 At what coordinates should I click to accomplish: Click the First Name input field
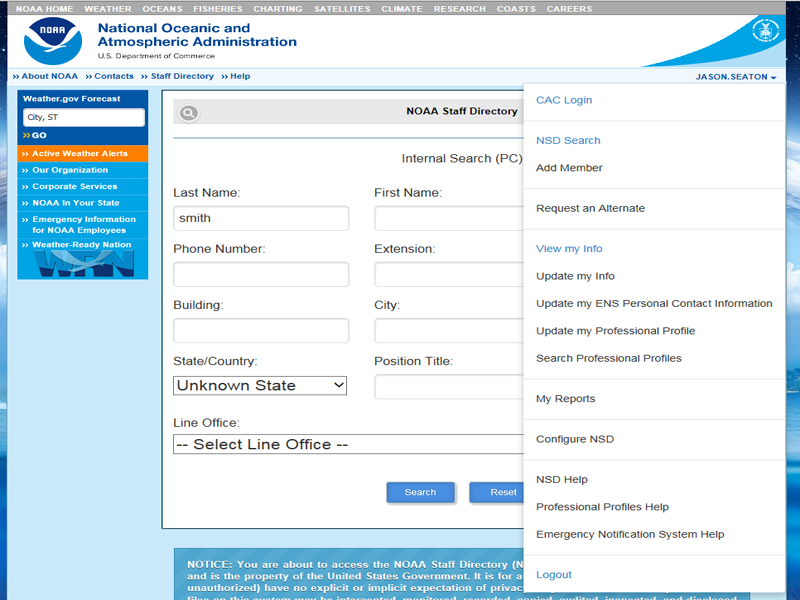point(449,218)
